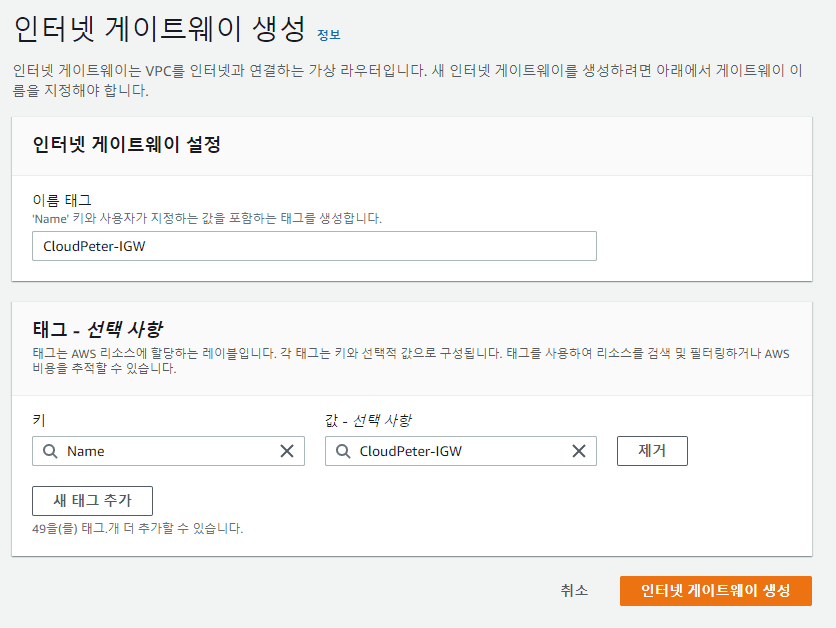Cancel with the 취소 button
The image size is (836, 628).
click(x=574, y=590)
